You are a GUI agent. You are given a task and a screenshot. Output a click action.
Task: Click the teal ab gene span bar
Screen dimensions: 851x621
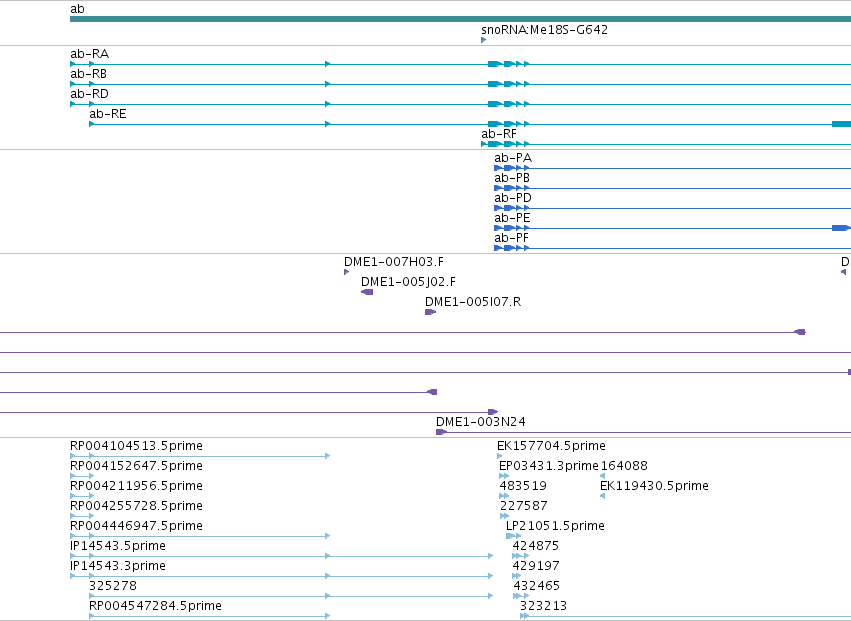click(x=460, y=19)
